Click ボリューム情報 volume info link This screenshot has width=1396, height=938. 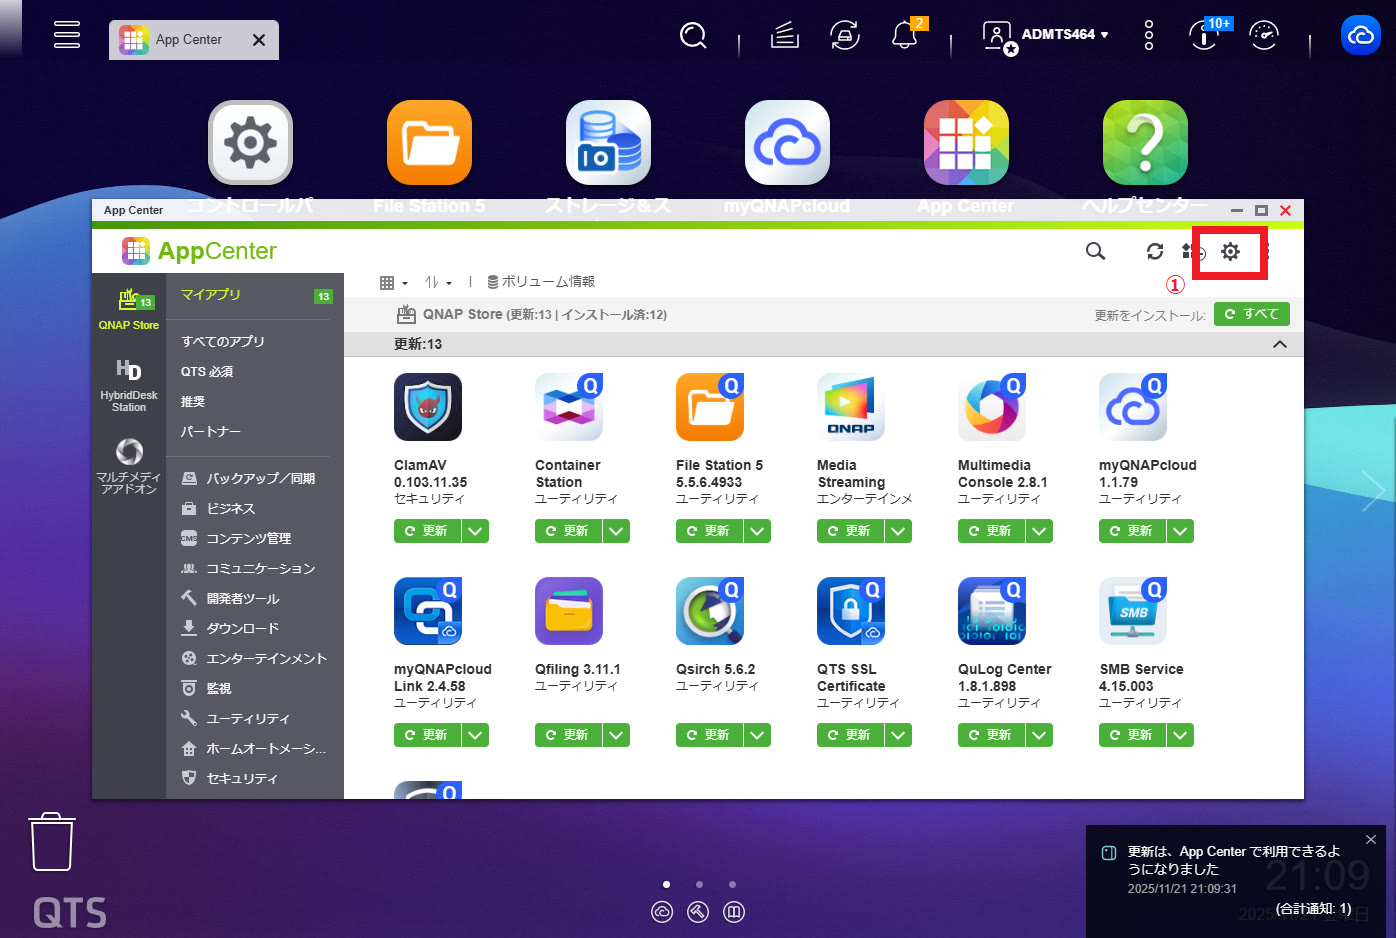[x=541, y=282]
